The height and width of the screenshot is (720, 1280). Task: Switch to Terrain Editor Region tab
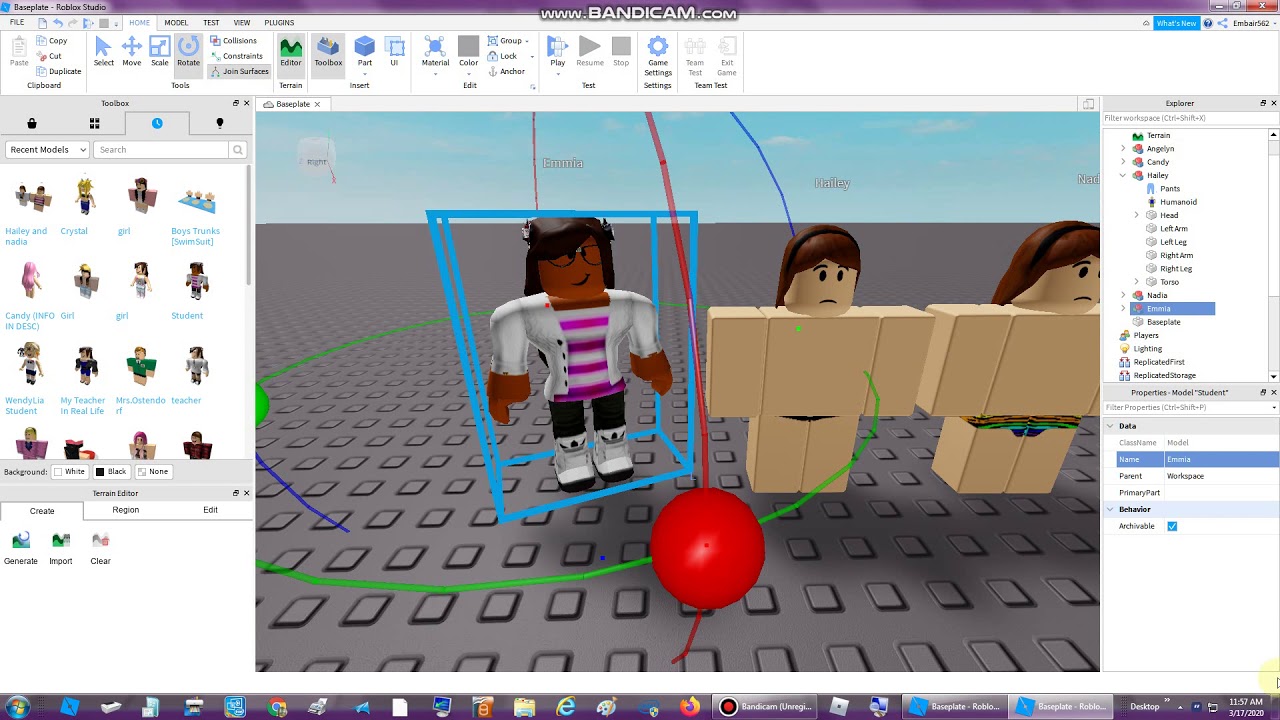126,510
